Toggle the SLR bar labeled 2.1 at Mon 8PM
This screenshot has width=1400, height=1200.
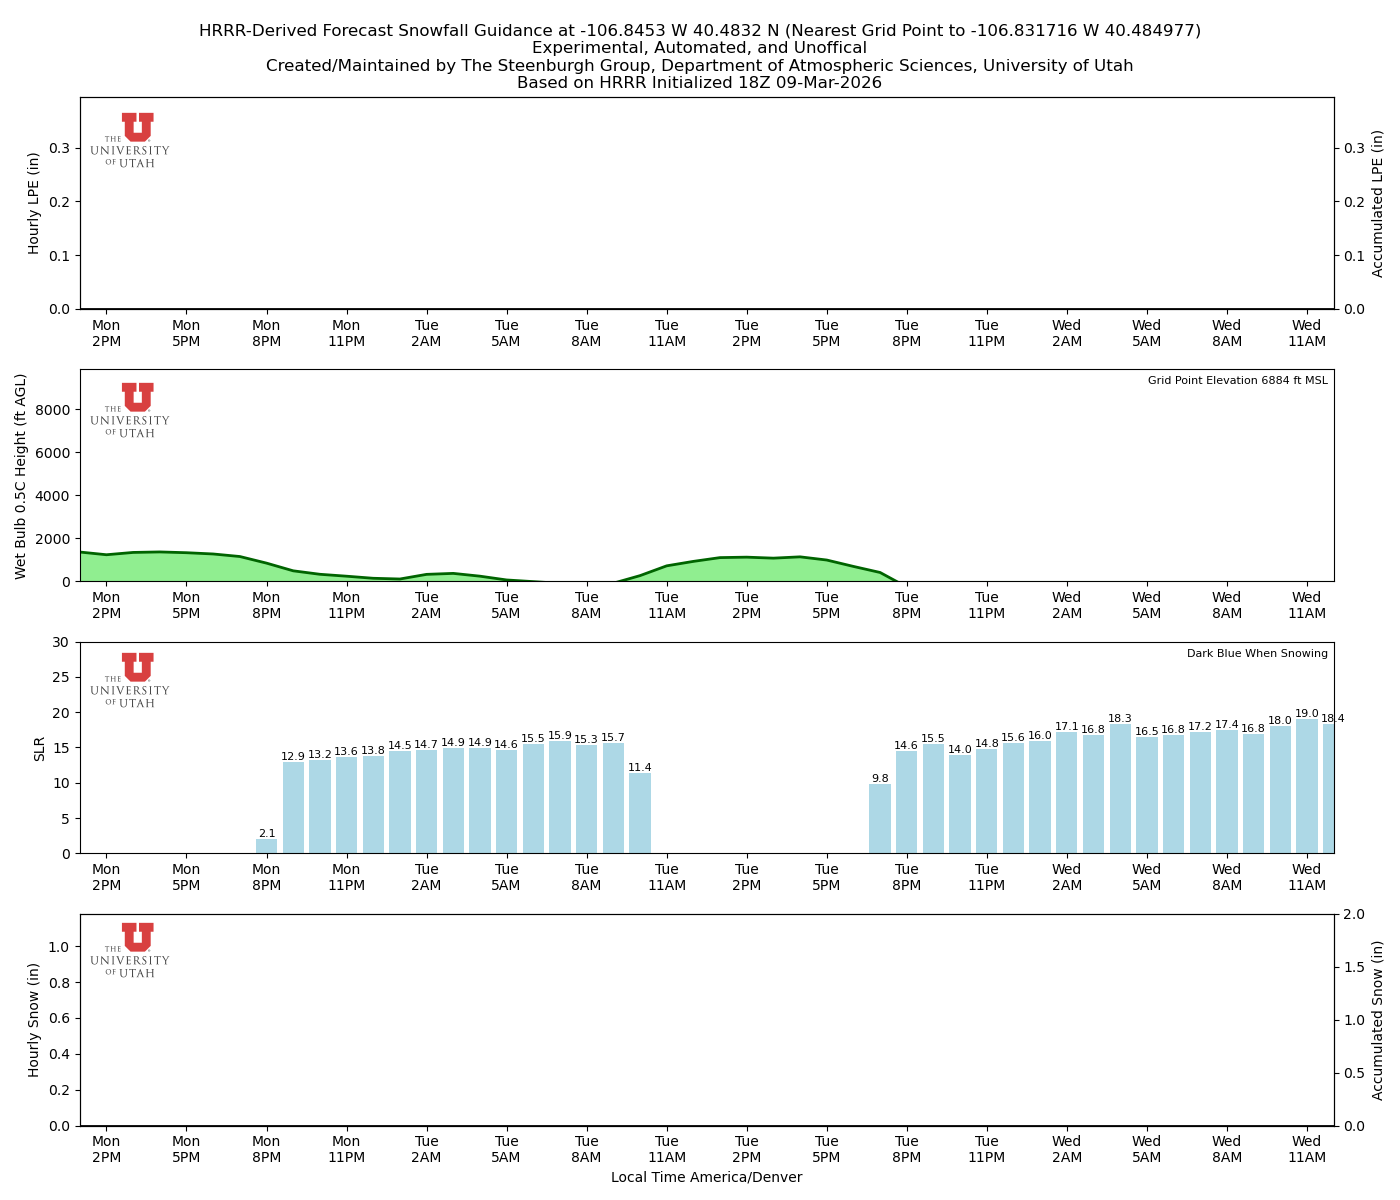pyautogui.click(x=265, y=845)
